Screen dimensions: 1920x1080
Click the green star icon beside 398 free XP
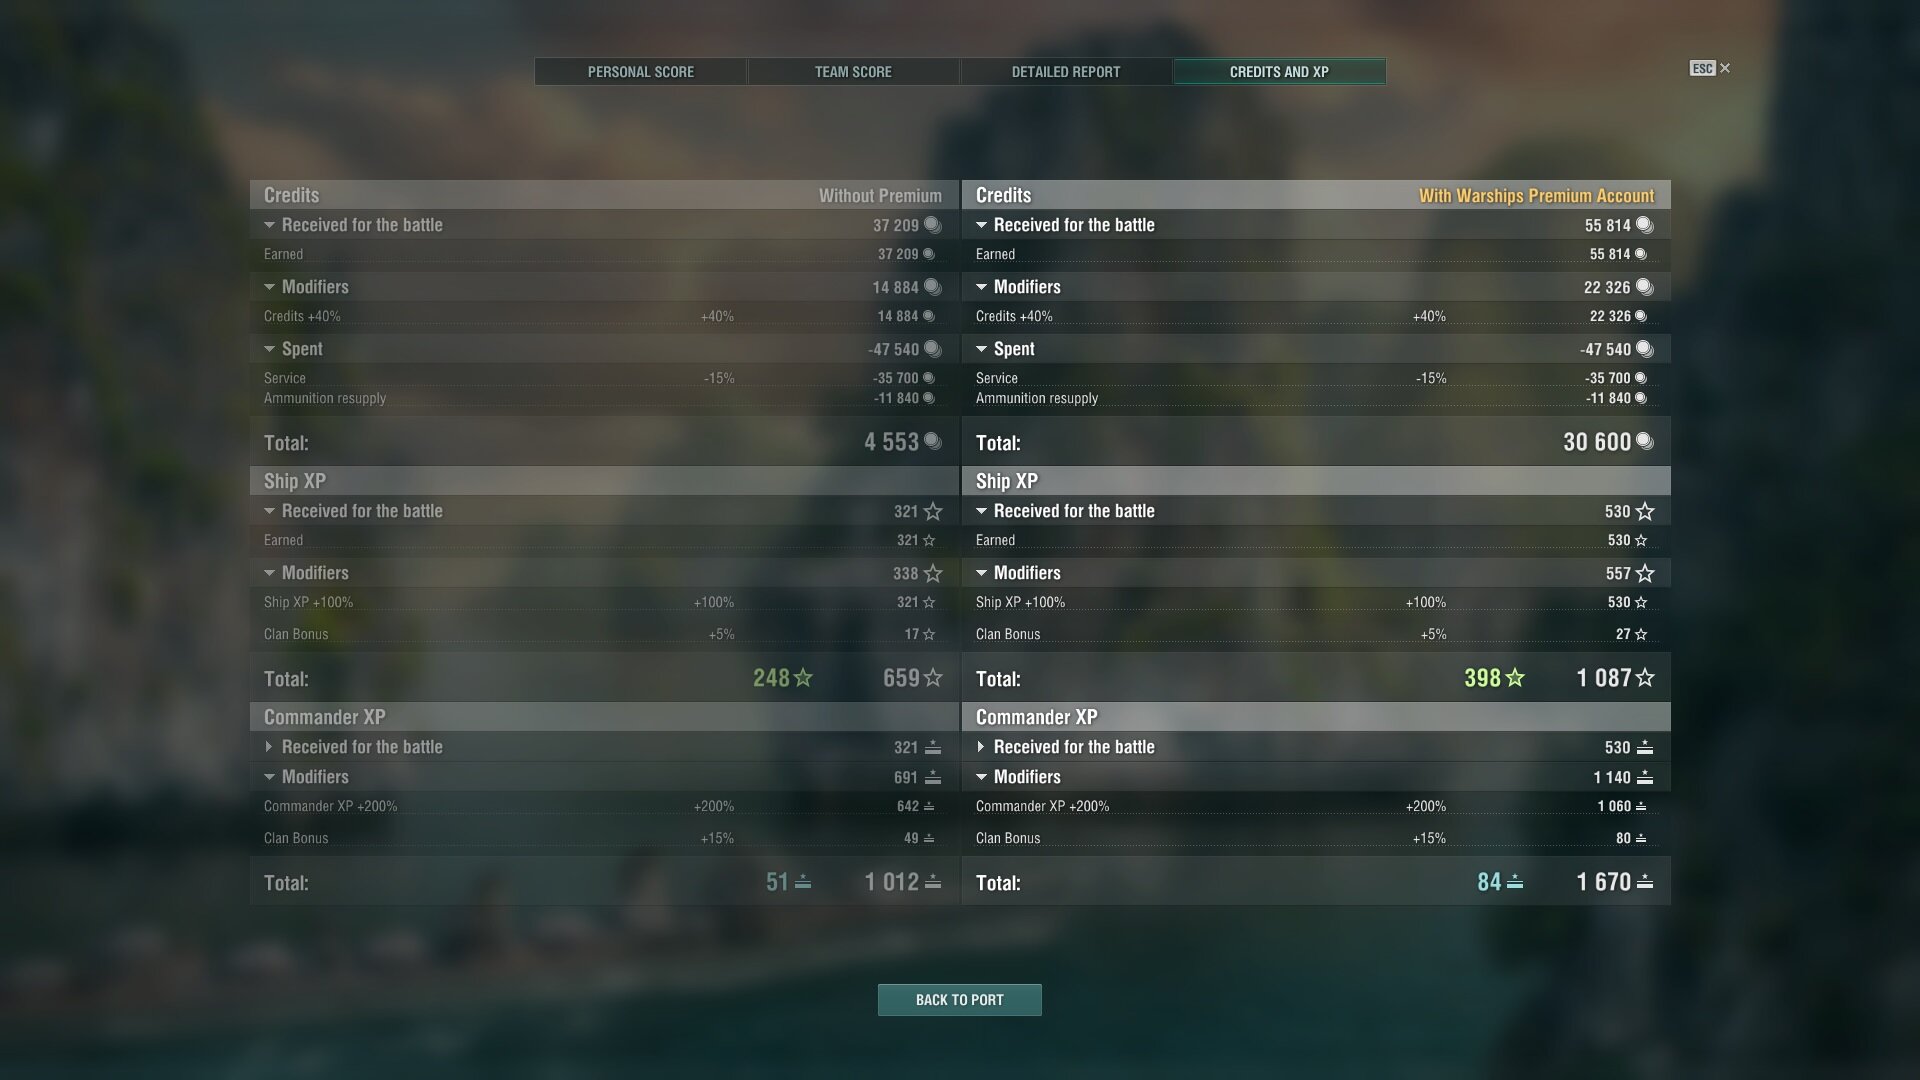pyautogui.click(x=1515, y=678)
